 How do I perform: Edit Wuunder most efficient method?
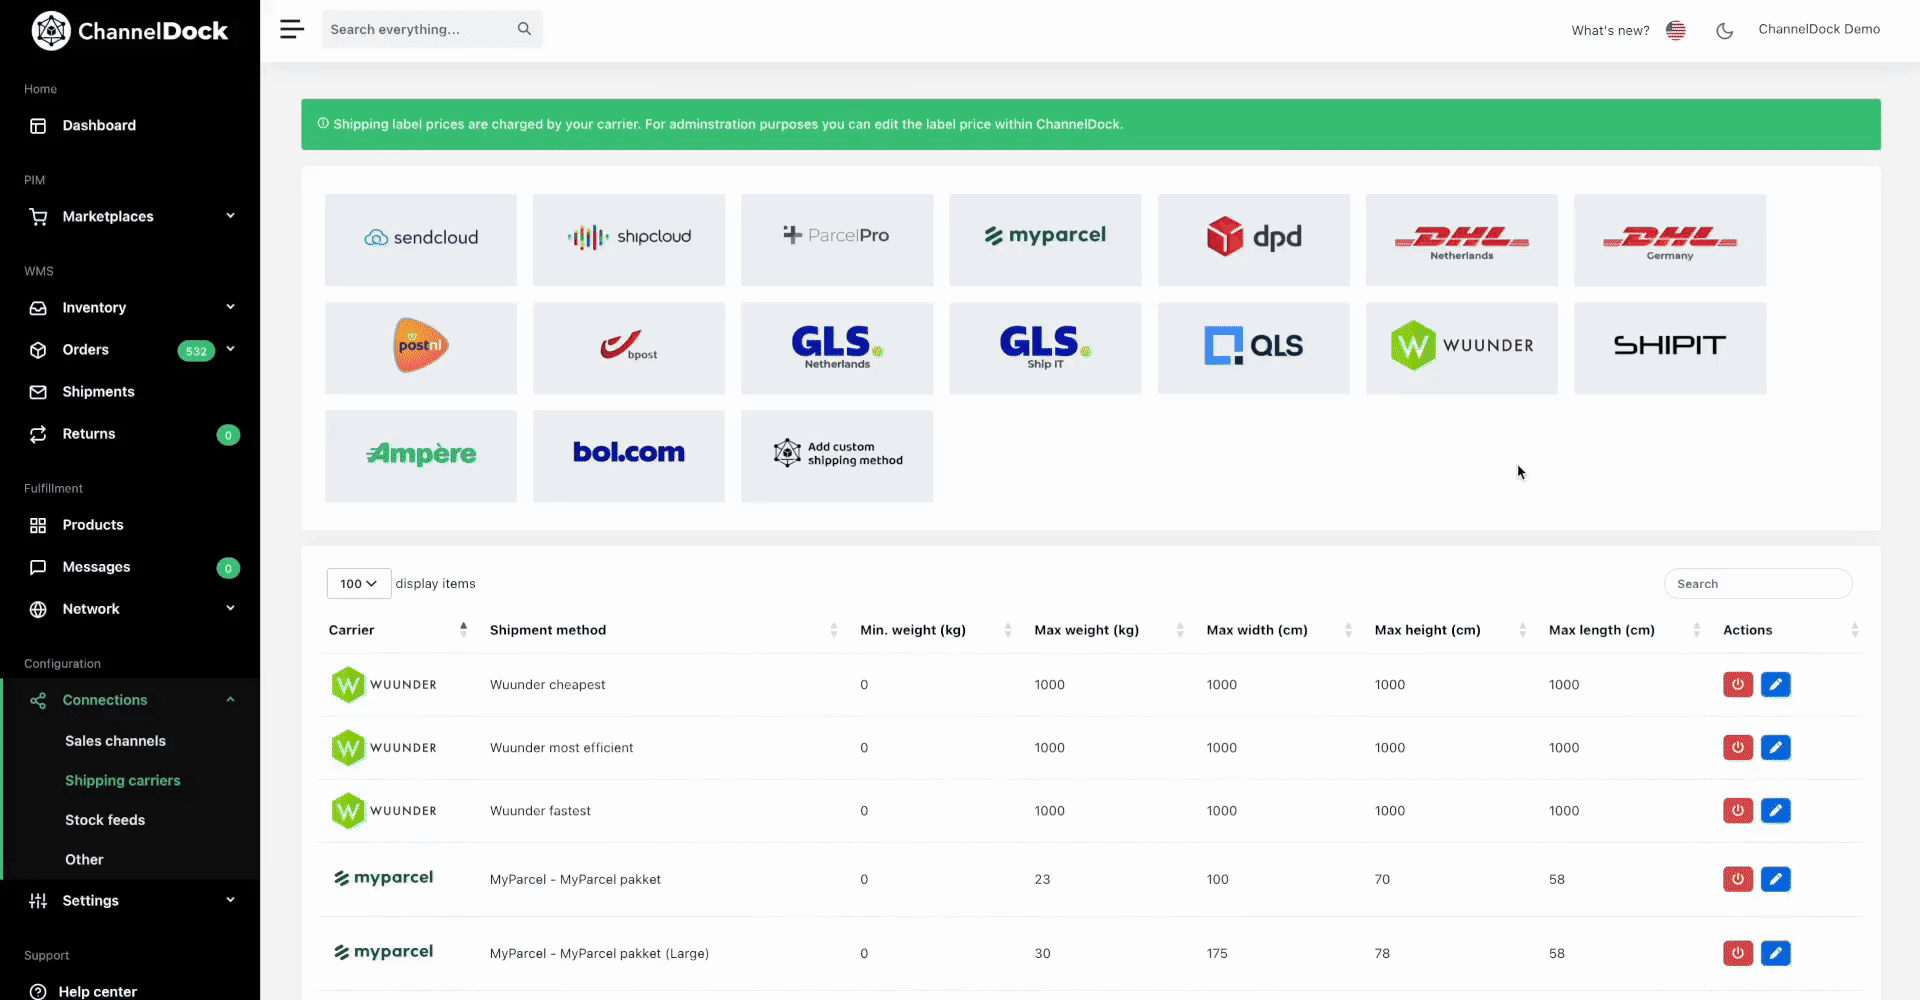click(x=1776, y=748)
